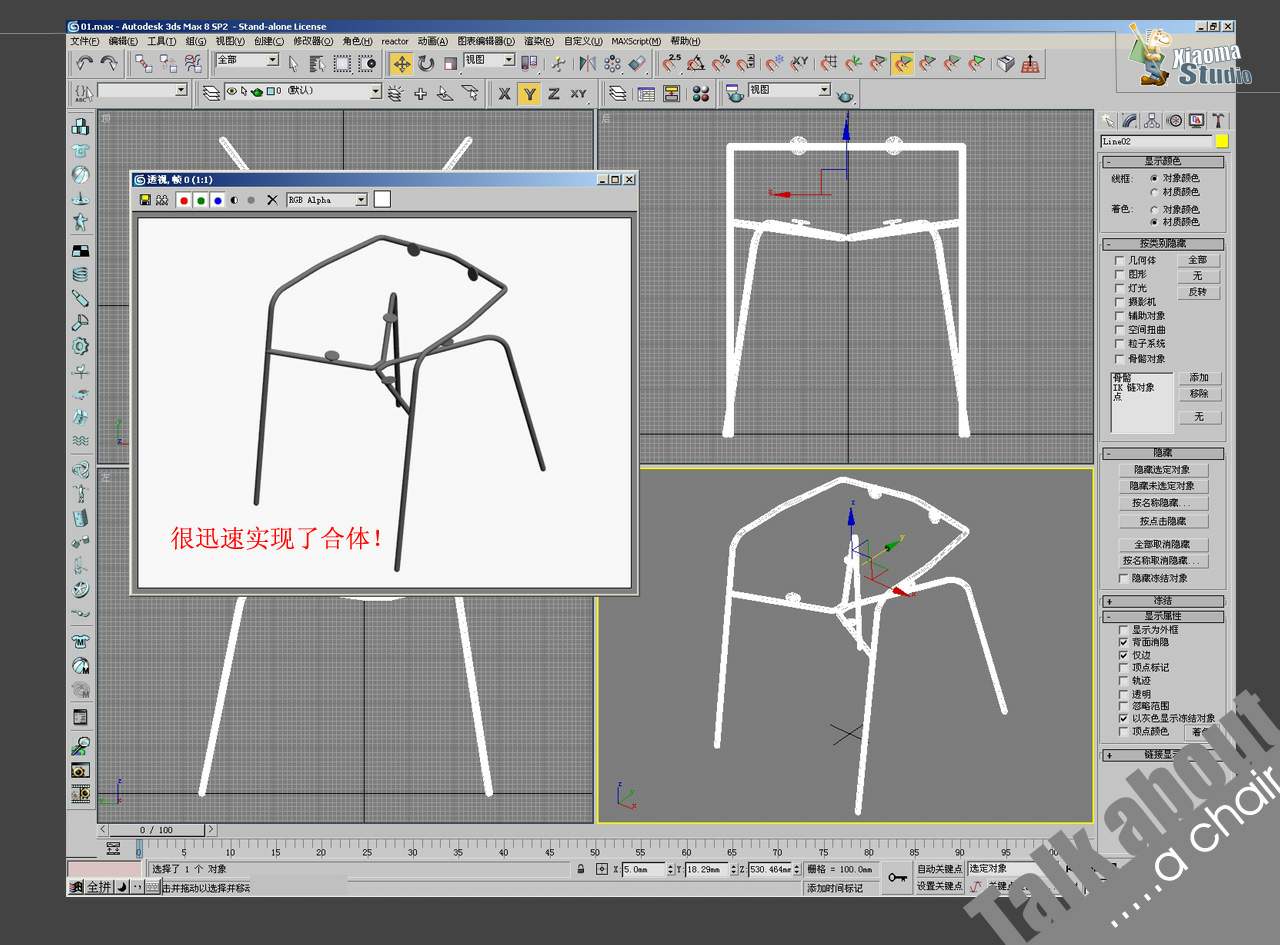Click the Undo arrow in the main toolbar

coord(85,63)
